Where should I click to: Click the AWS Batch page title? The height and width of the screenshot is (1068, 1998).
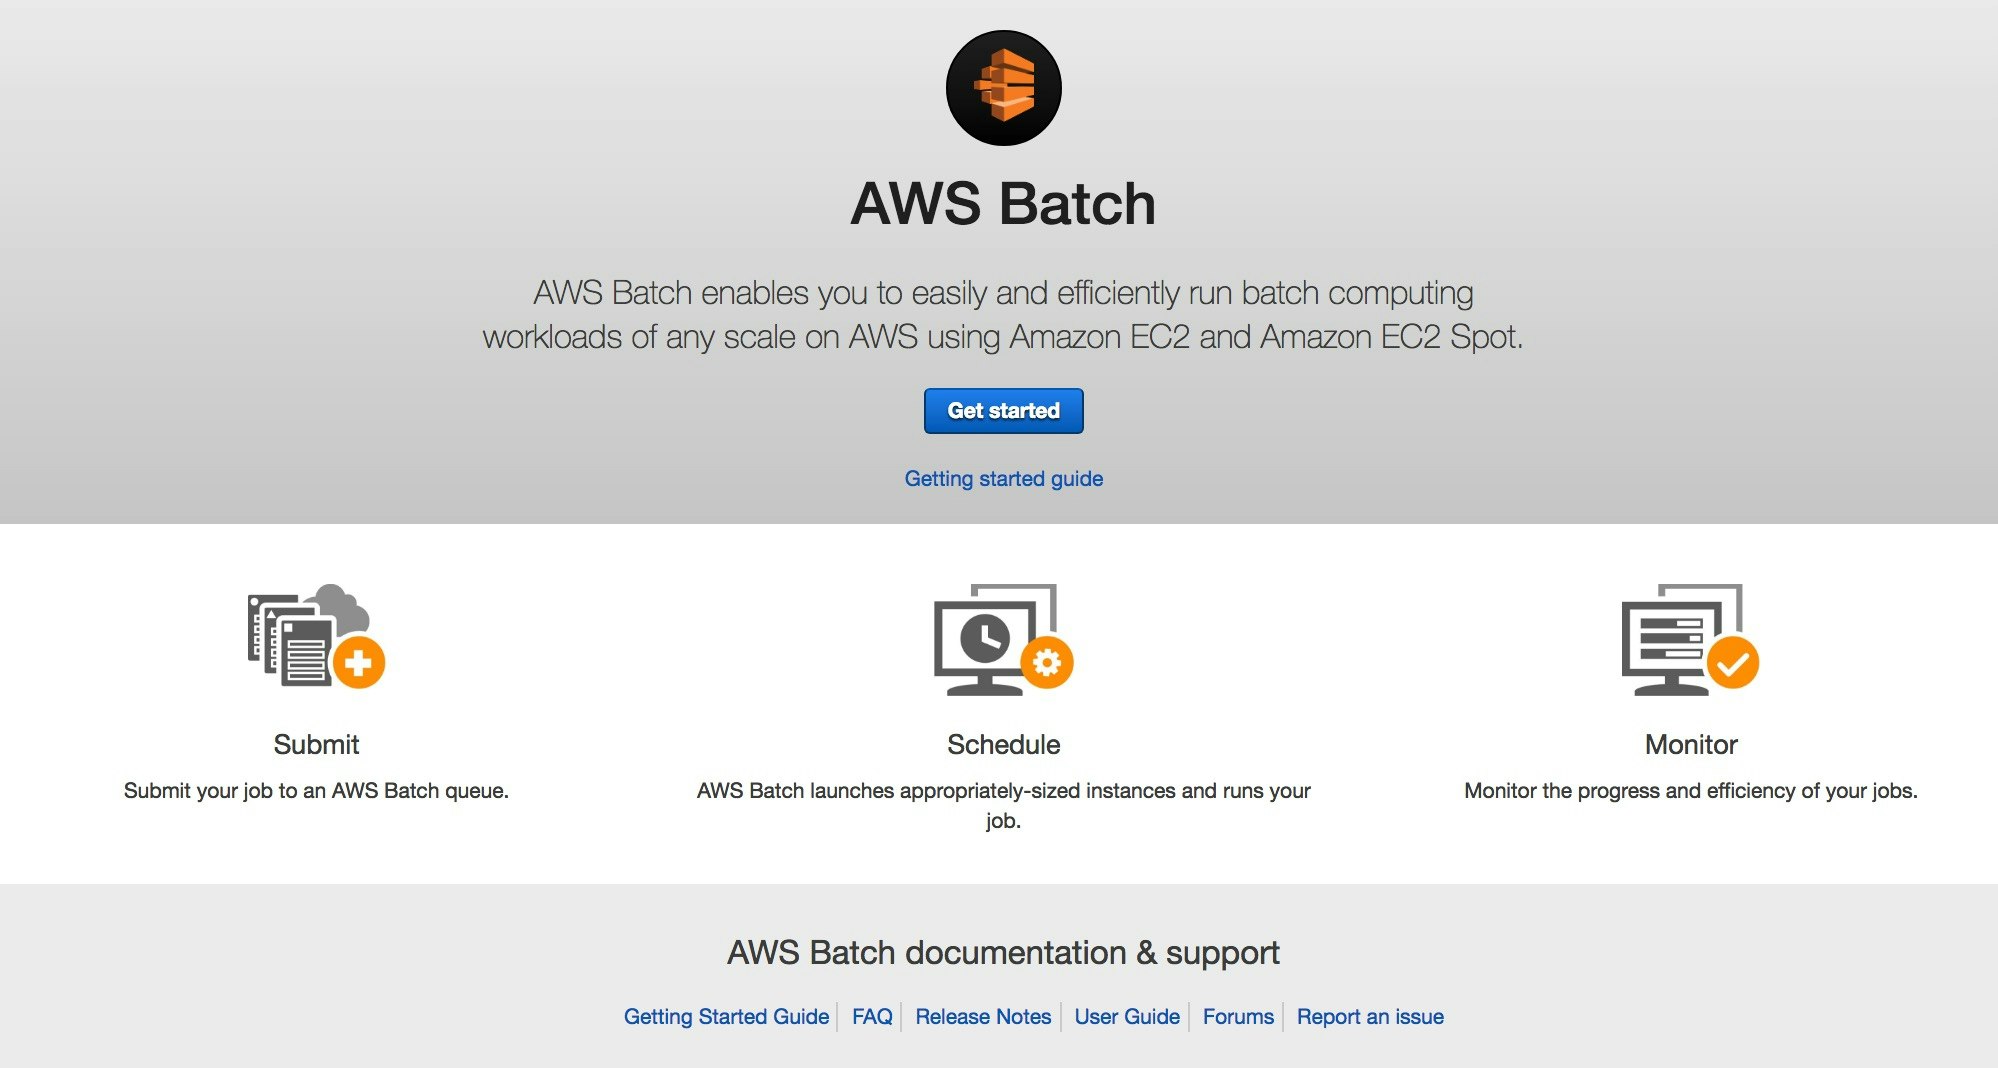click(x=1003, y=204)
